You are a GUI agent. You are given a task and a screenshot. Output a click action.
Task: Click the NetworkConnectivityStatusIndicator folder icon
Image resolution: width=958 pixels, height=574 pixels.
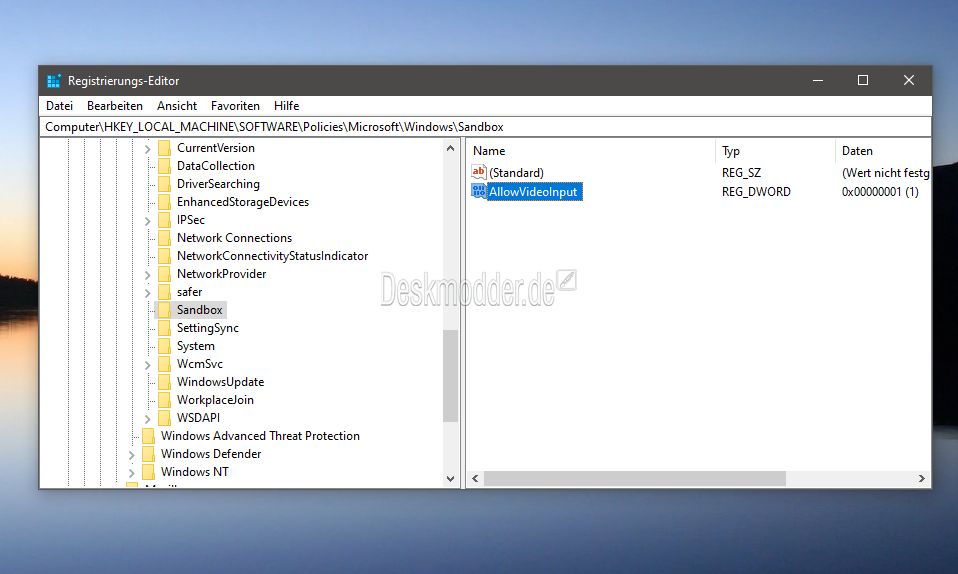(x=164, y=256)
